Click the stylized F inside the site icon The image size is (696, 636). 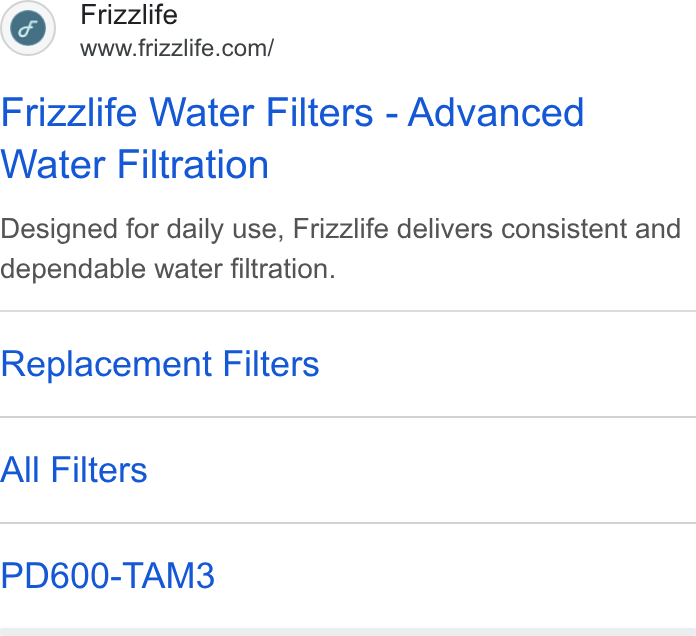pos(28,29)
